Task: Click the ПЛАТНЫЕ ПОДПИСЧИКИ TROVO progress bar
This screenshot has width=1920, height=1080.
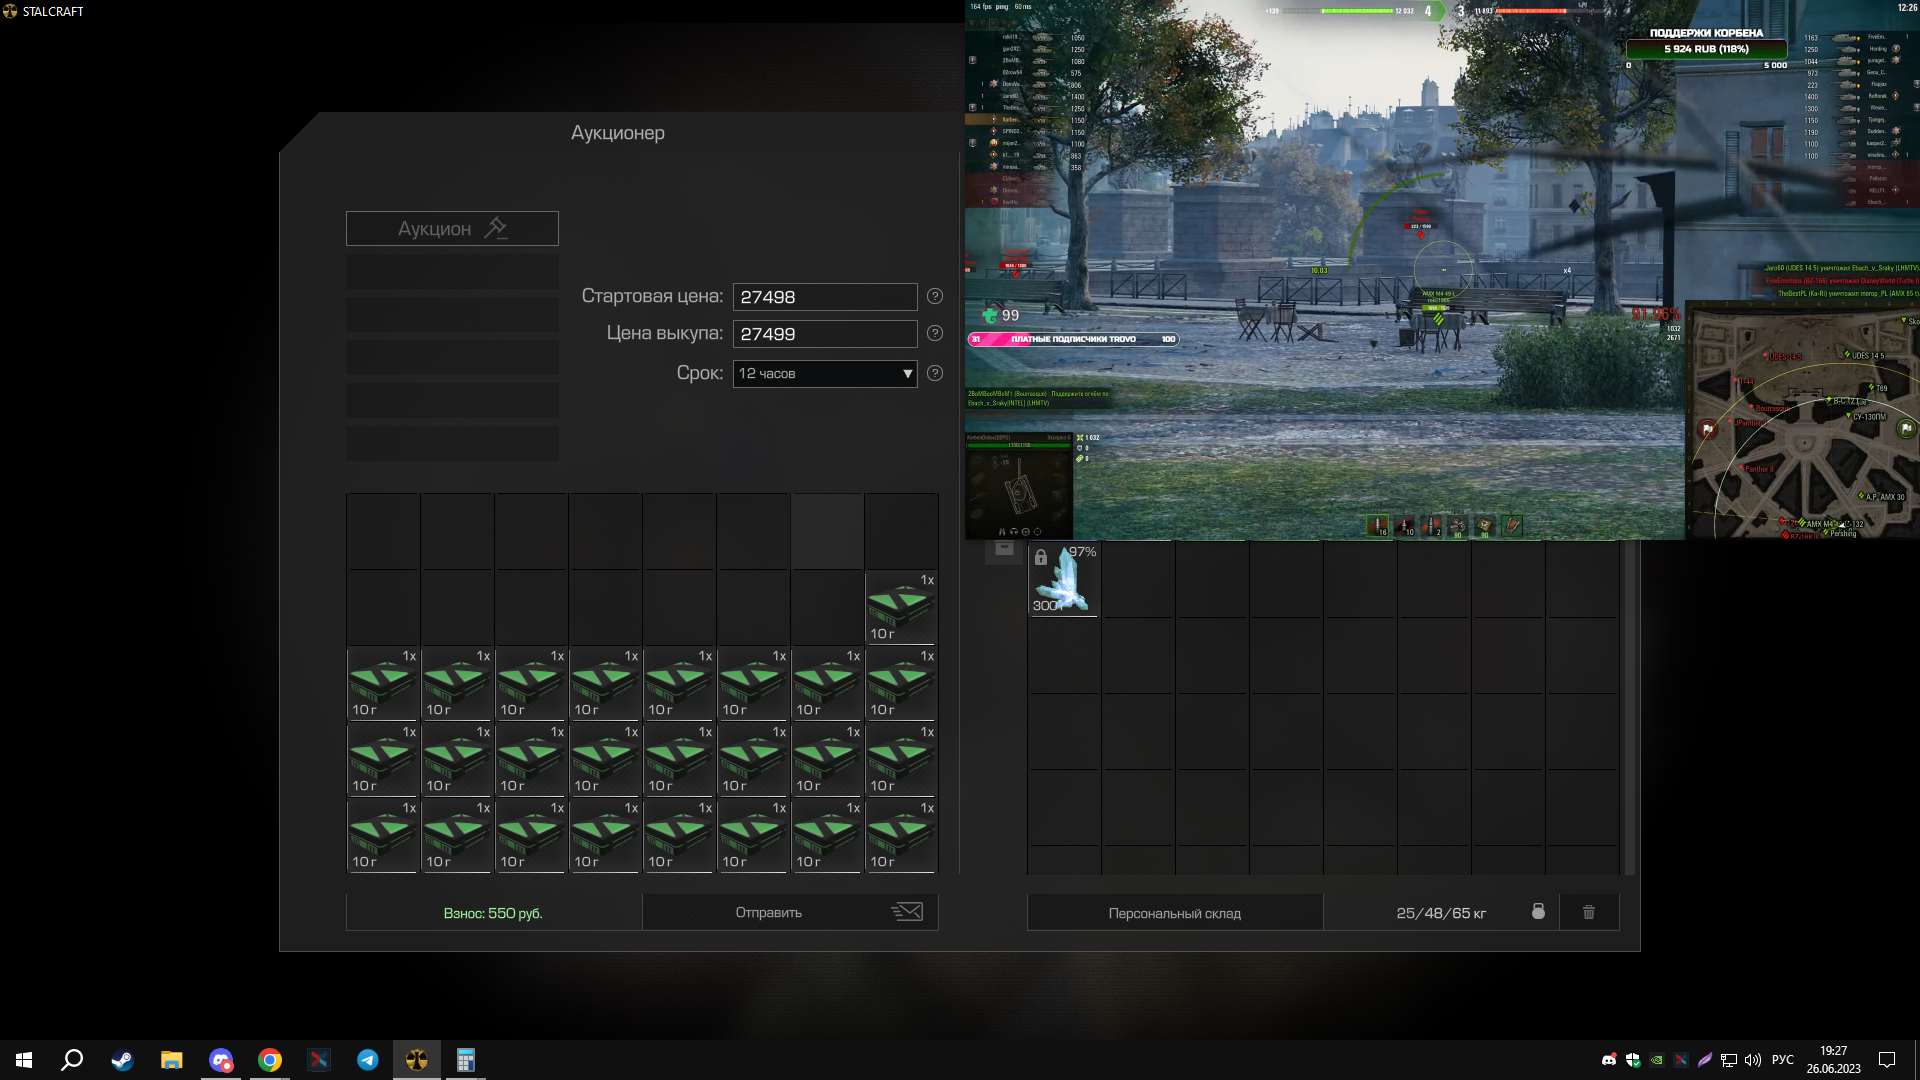Action: coord(1074,339)
